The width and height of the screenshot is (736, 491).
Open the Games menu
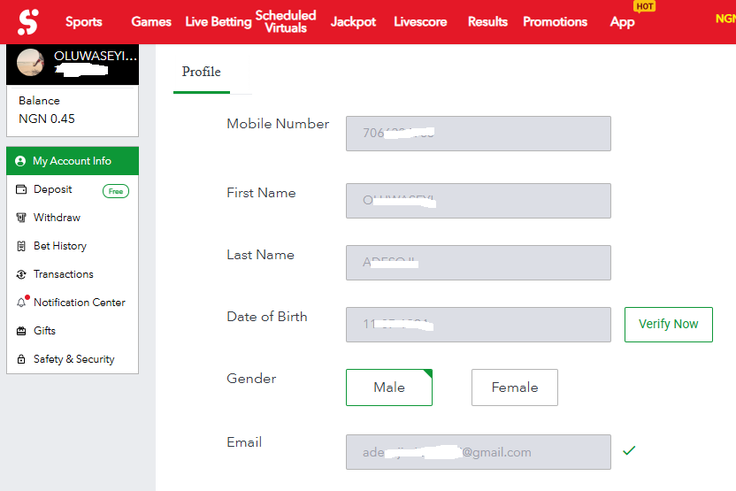coord(151,22)
